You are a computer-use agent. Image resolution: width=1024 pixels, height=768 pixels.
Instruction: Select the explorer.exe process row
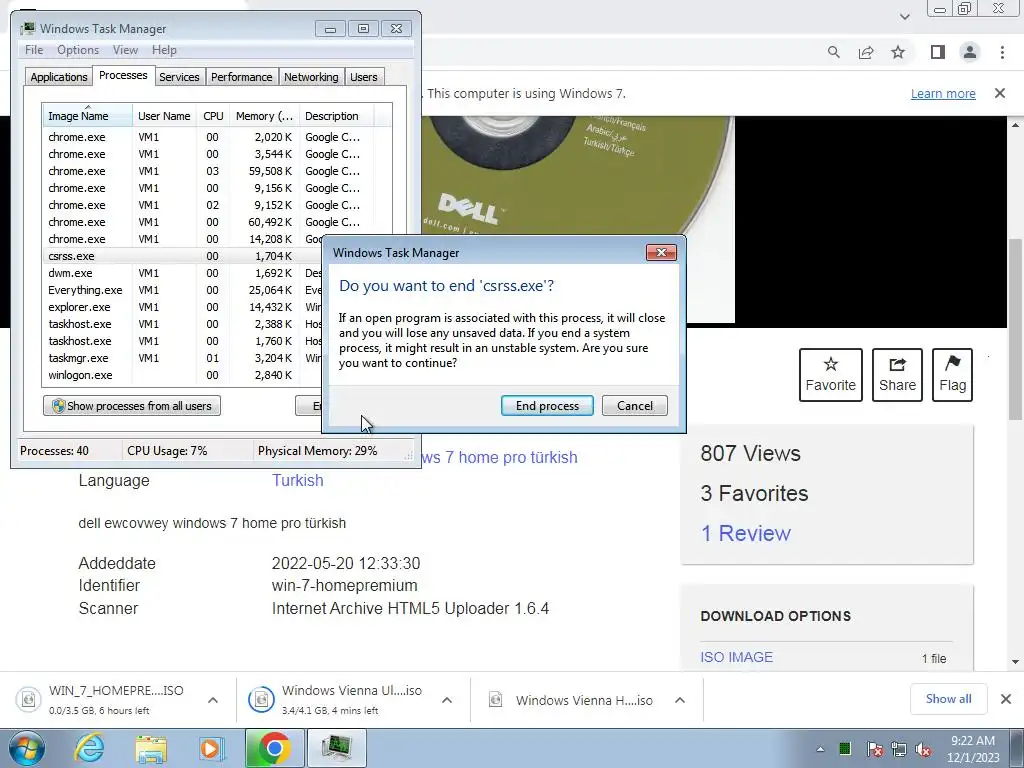pyautogui.click(x=184, y=307)
